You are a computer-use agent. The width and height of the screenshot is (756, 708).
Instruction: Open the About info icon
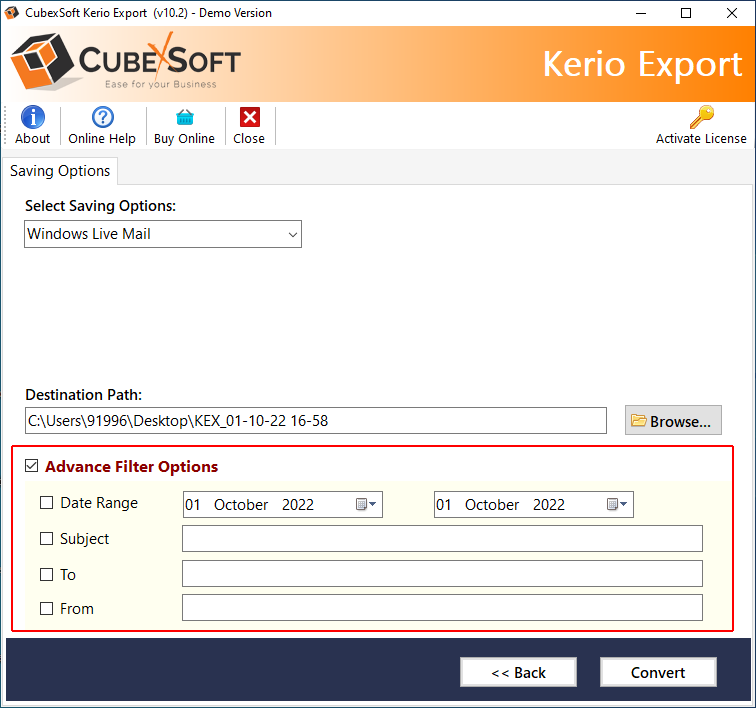coord(33,117)
